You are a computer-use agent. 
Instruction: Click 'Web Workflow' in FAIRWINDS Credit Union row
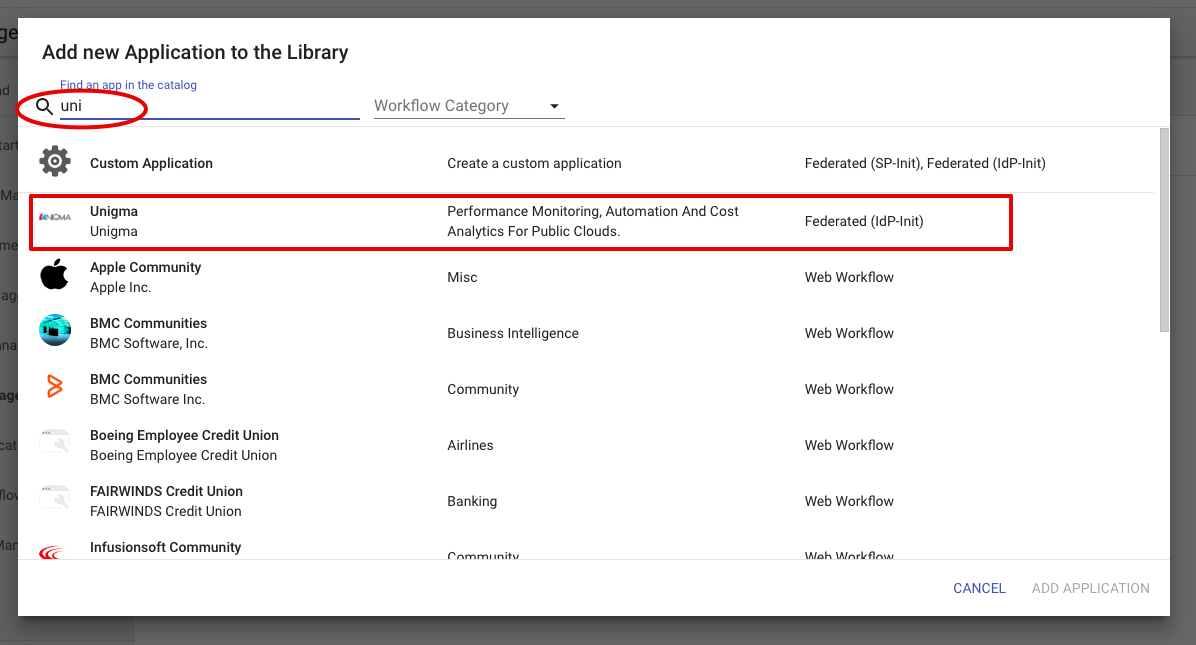pyautogui.click(x=849, y=501)
